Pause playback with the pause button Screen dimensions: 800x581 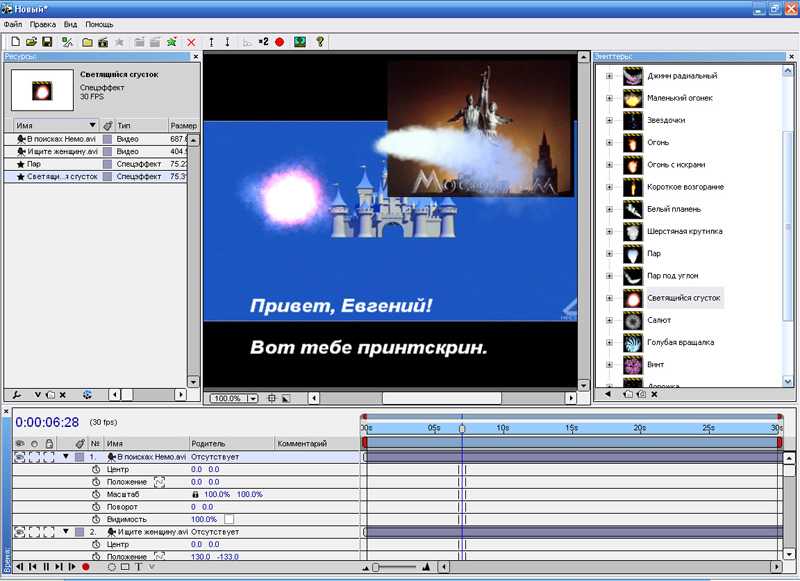point(46,567)
